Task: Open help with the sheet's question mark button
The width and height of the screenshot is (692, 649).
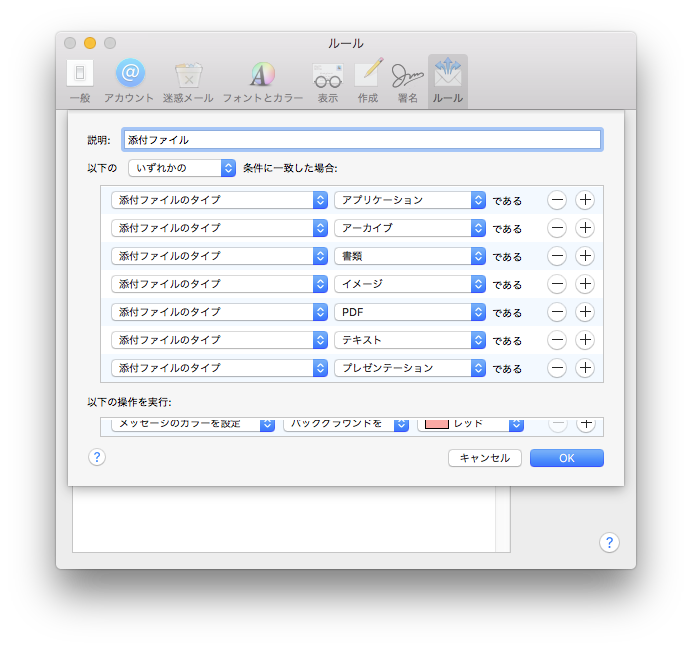Action: (x=97, y=458)
